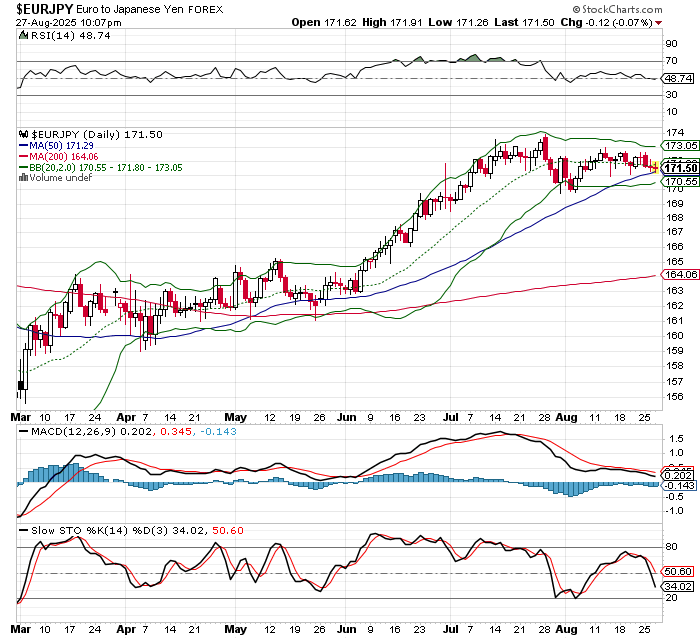Click the yellow last-price marker on chart
This screenshot has height=639, width=700.
click(x=654, y=167)
